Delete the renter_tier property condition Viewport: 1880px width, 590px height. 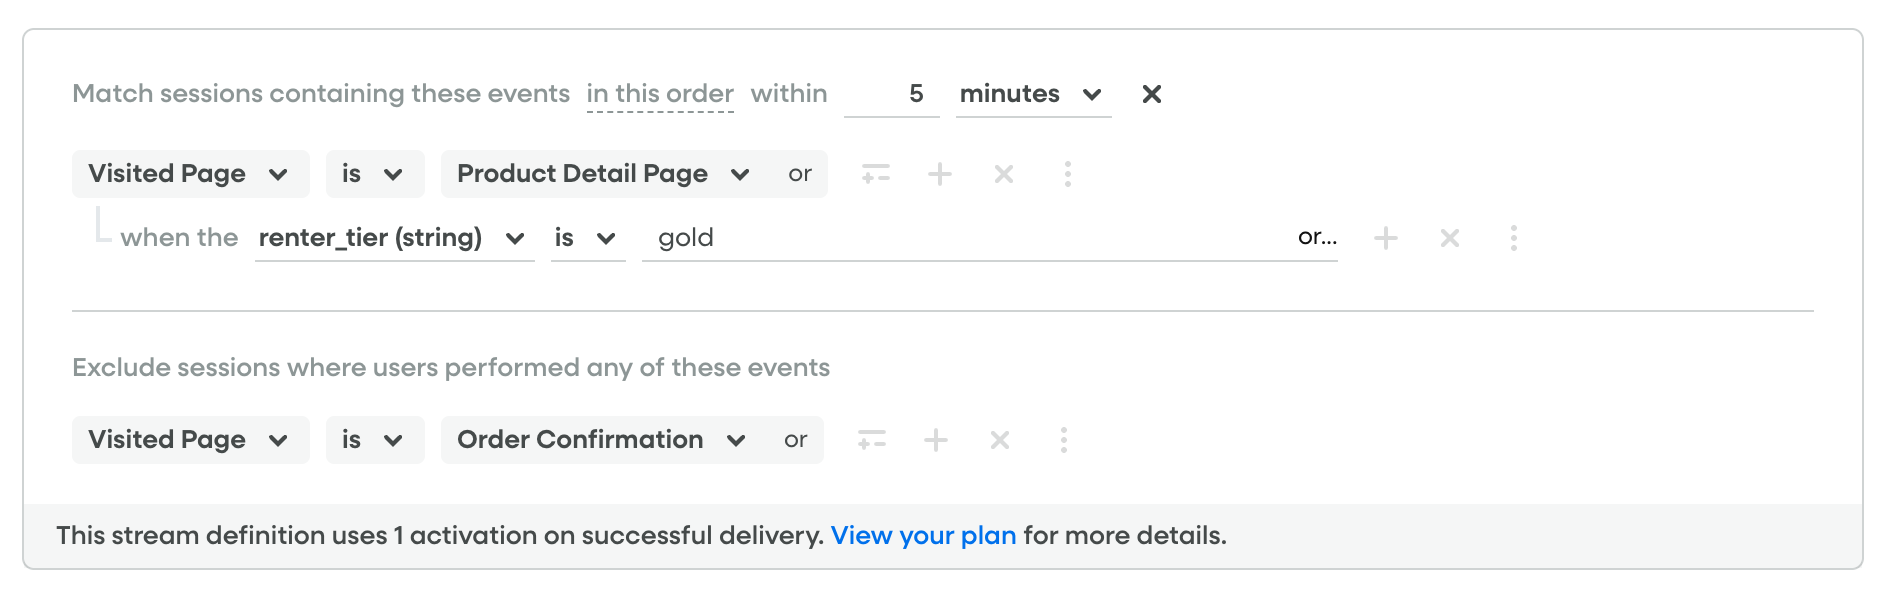pos(1450,238)
